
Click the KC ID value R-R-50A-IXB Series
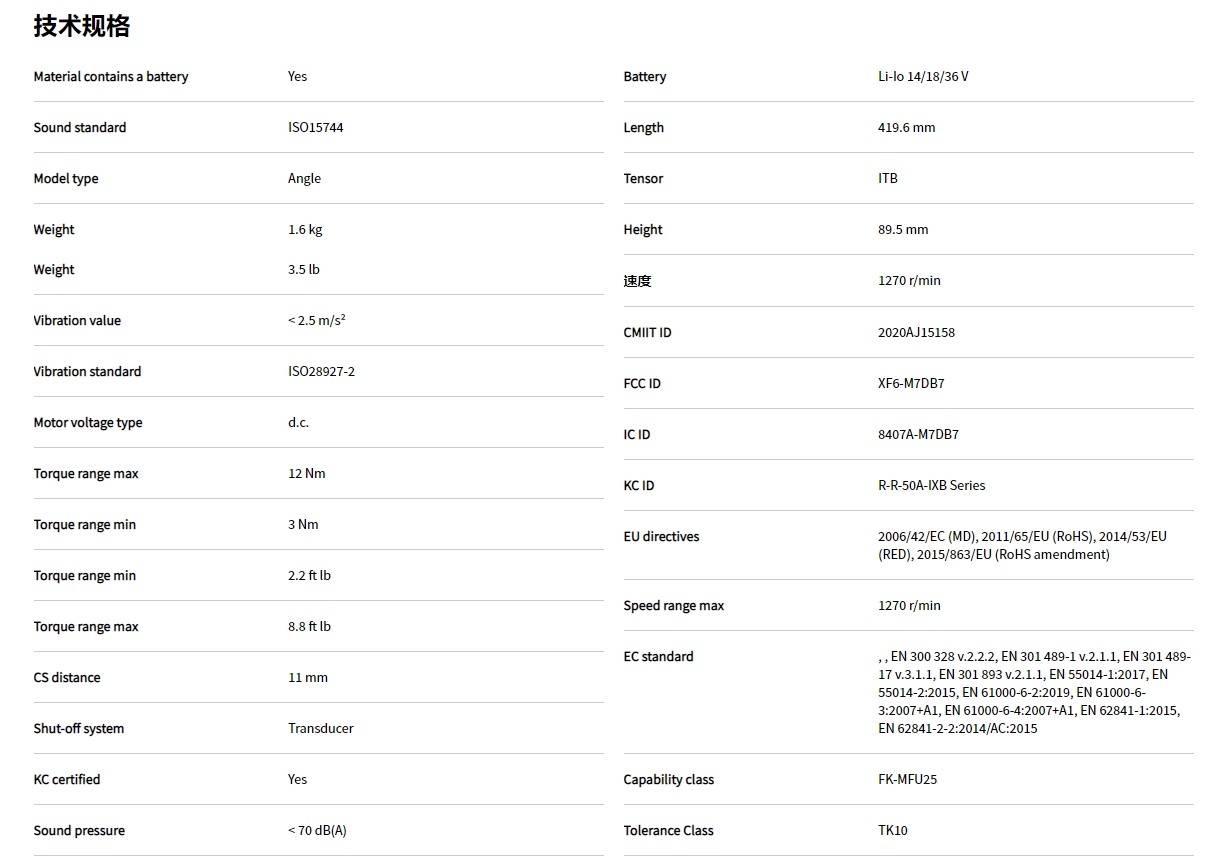click(931, 486)
